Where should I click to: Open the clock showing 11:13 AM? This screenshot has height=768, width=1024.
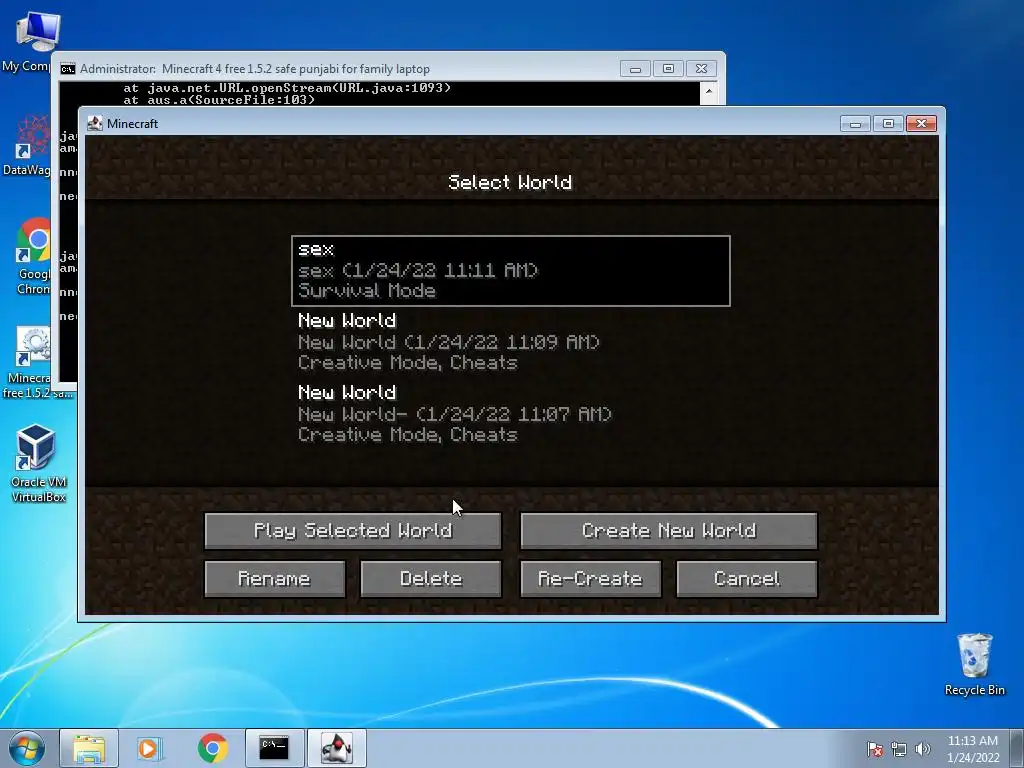[972, 748]
